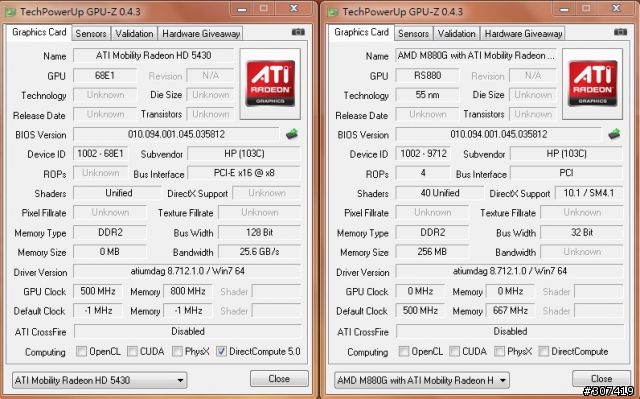Click the BIOS save chip icon in right window
The image size is (640, 399).
pos(614,134)
